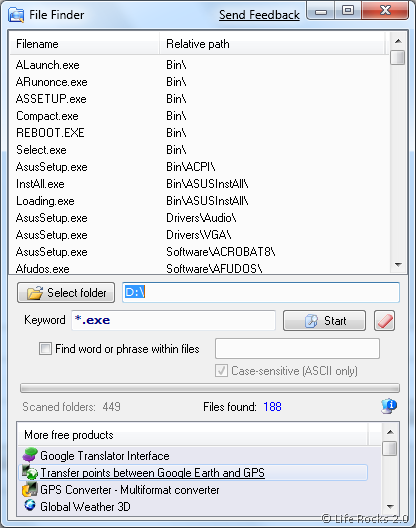
Task: Toggle the Case-sensitive (ASCII only) checkbox
Action: 221,370
